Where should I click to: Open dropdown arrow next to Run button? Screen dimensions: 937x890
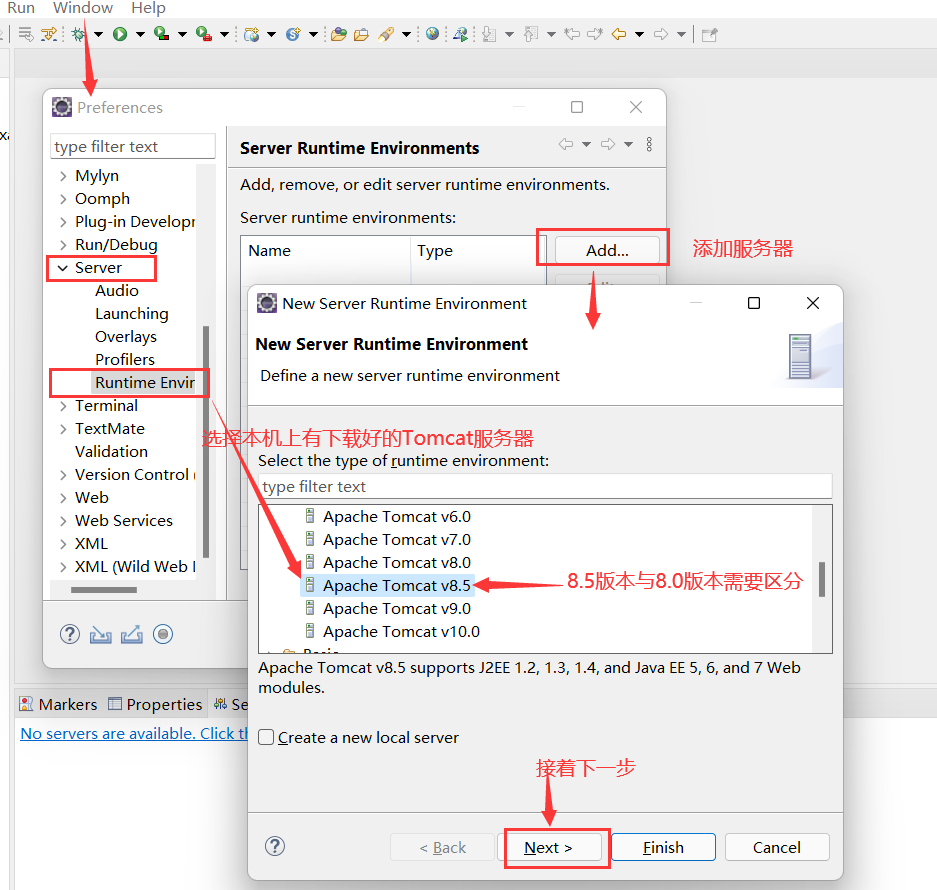tap(140, 34)
